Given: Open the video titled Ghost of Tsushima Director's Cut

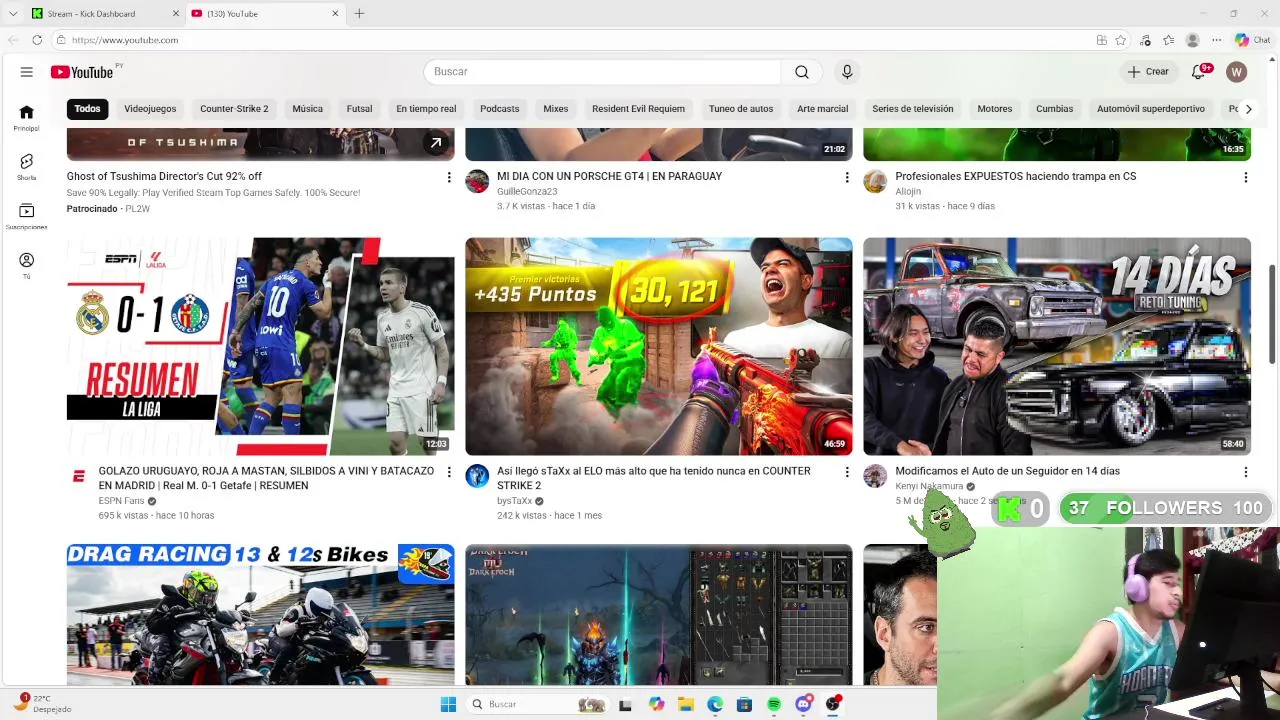Looking at the screenshot, I should [x=164, y=177].
